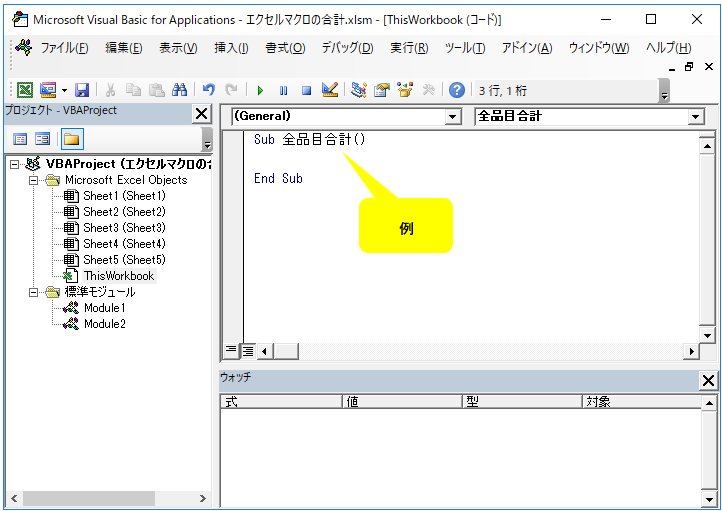Open the 挿入(I) menu
This screenshot has height=511, width=722.
click(x=231, y=48)
